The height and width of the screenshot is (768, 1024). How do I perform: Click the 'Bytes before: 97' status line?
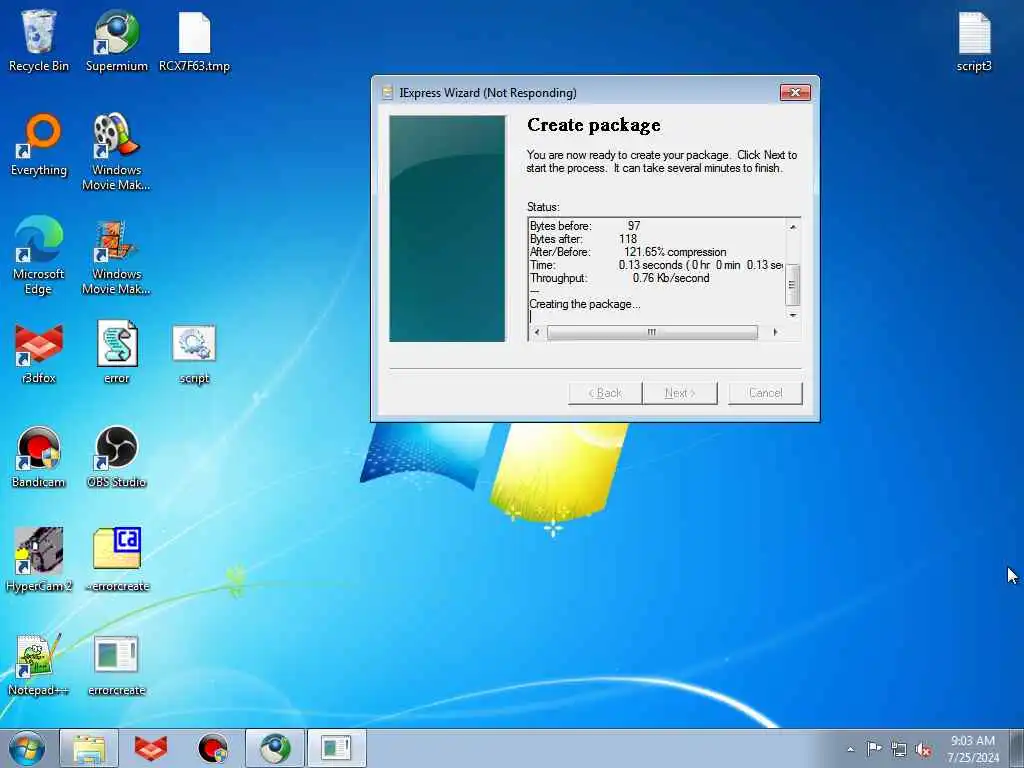coord(585,226)
